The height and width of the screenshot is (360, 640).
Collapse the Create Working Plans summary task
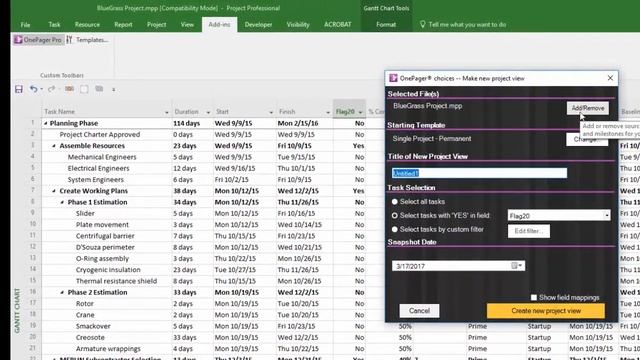(54, 191)
